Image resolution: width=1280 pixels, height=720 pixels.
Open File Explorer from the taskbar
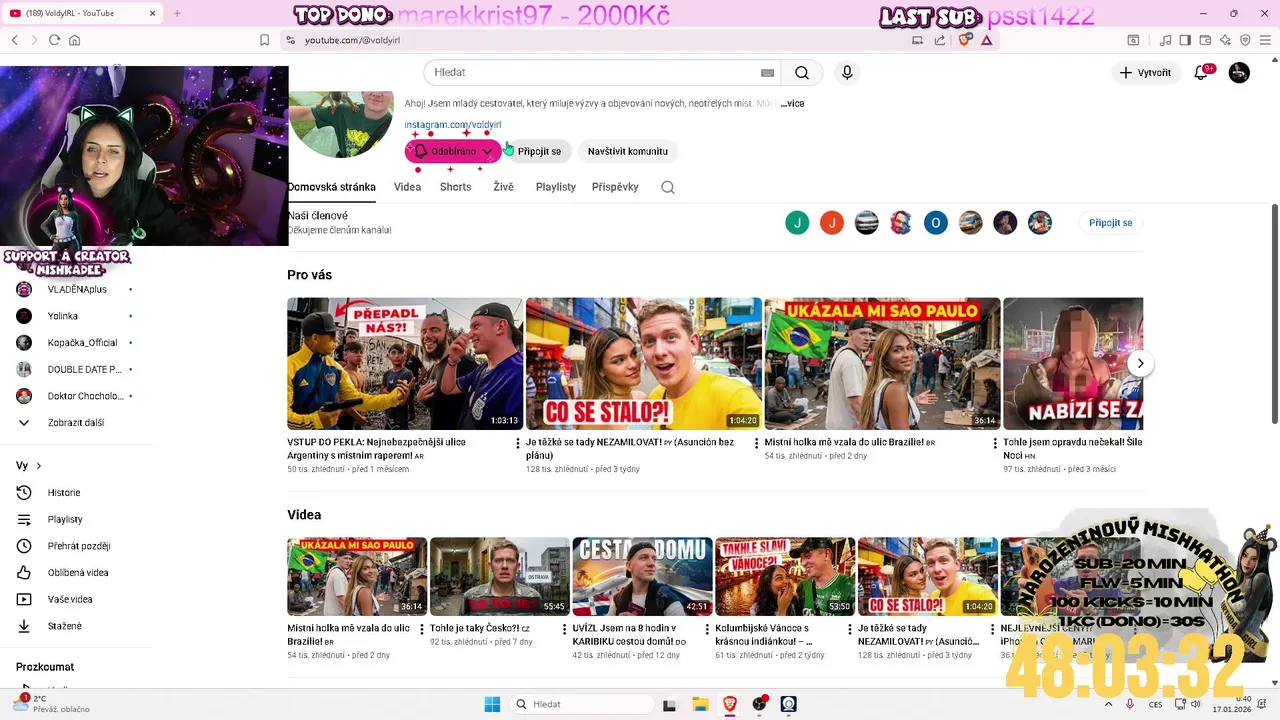[700, 704]
